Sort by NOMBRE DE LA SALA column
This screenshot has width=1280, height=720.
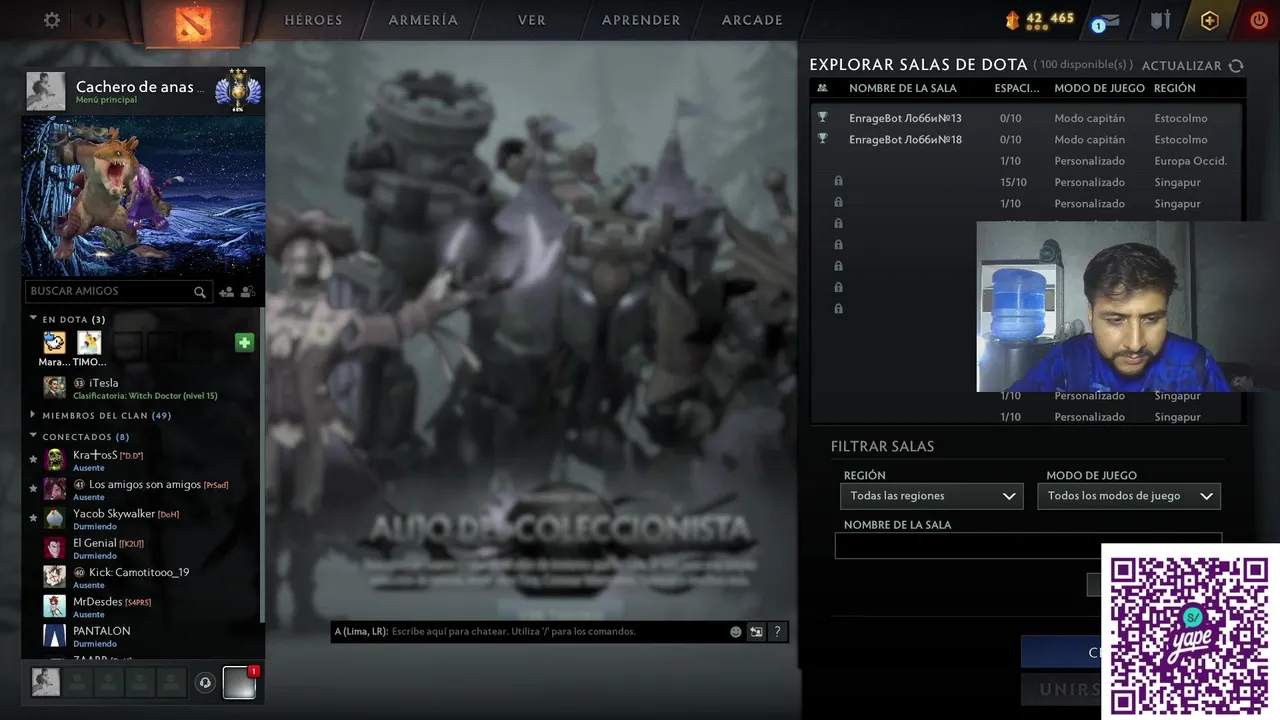[x=903, y=88]
